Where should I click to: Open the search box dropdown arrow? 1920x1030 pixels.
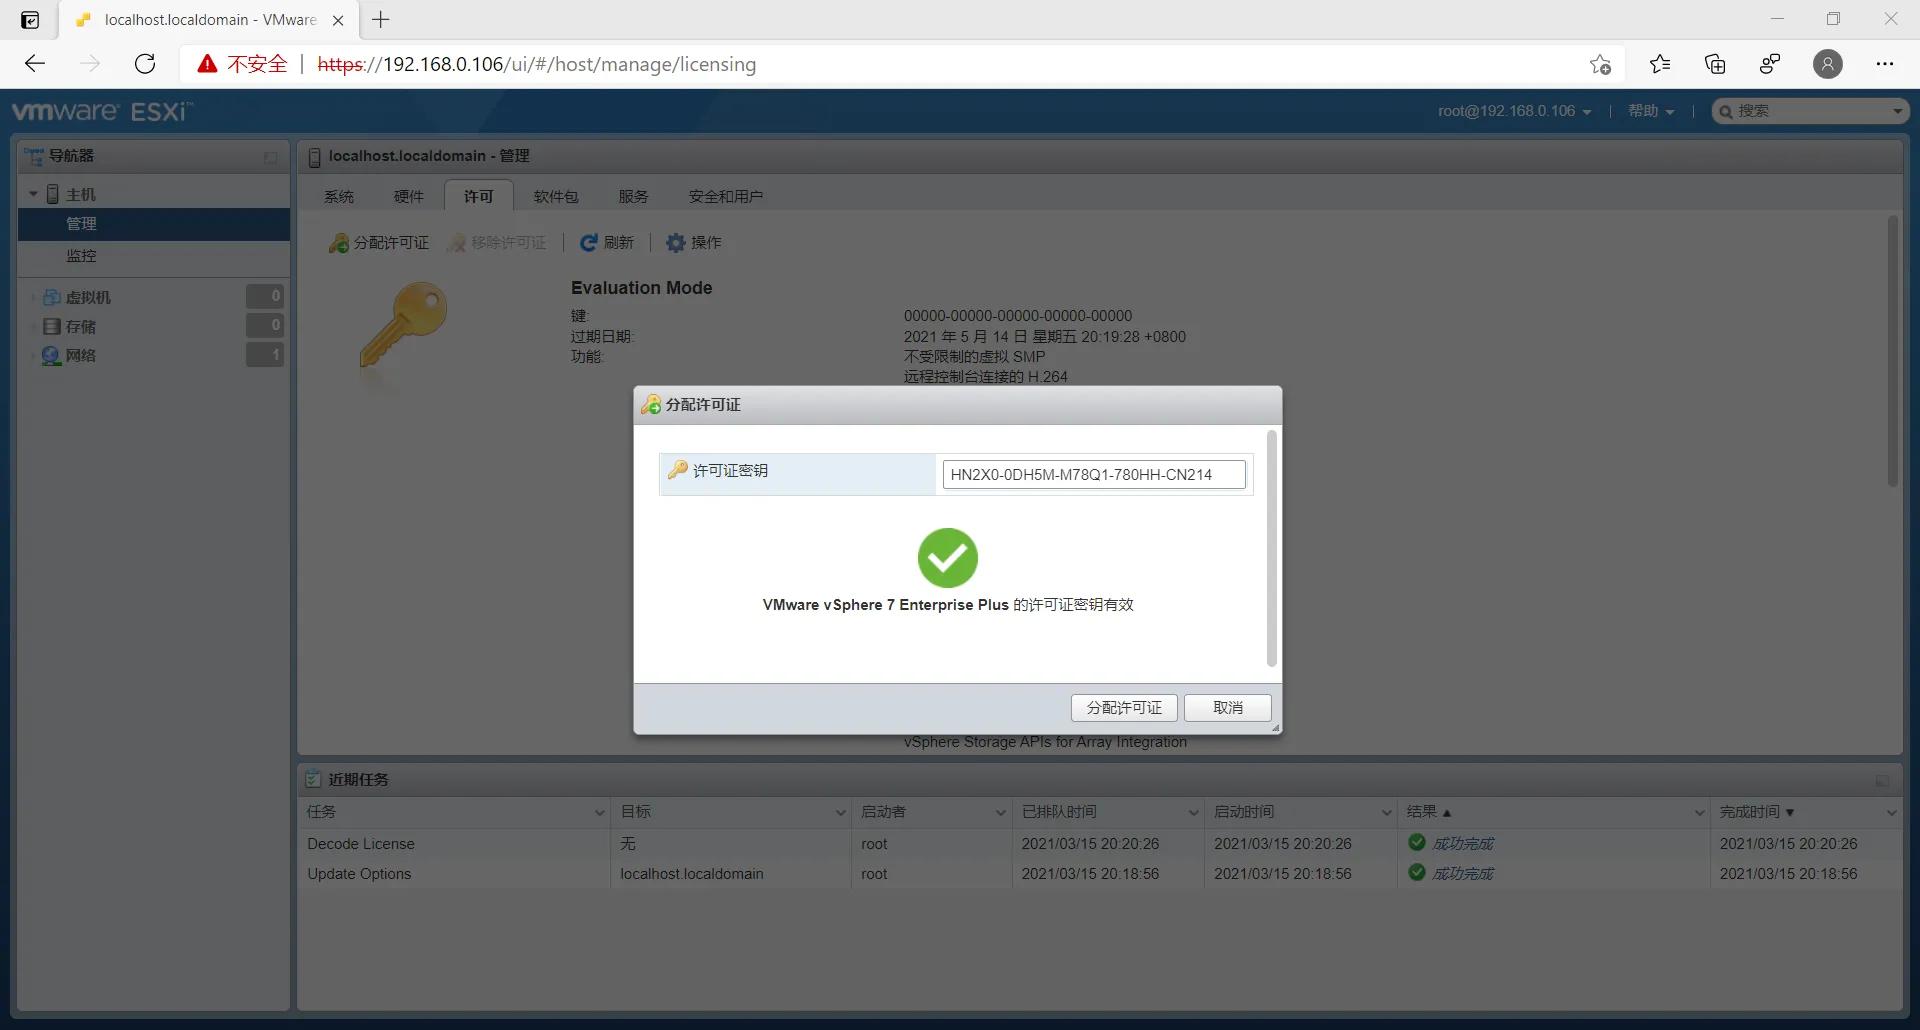coord(1897,111)
